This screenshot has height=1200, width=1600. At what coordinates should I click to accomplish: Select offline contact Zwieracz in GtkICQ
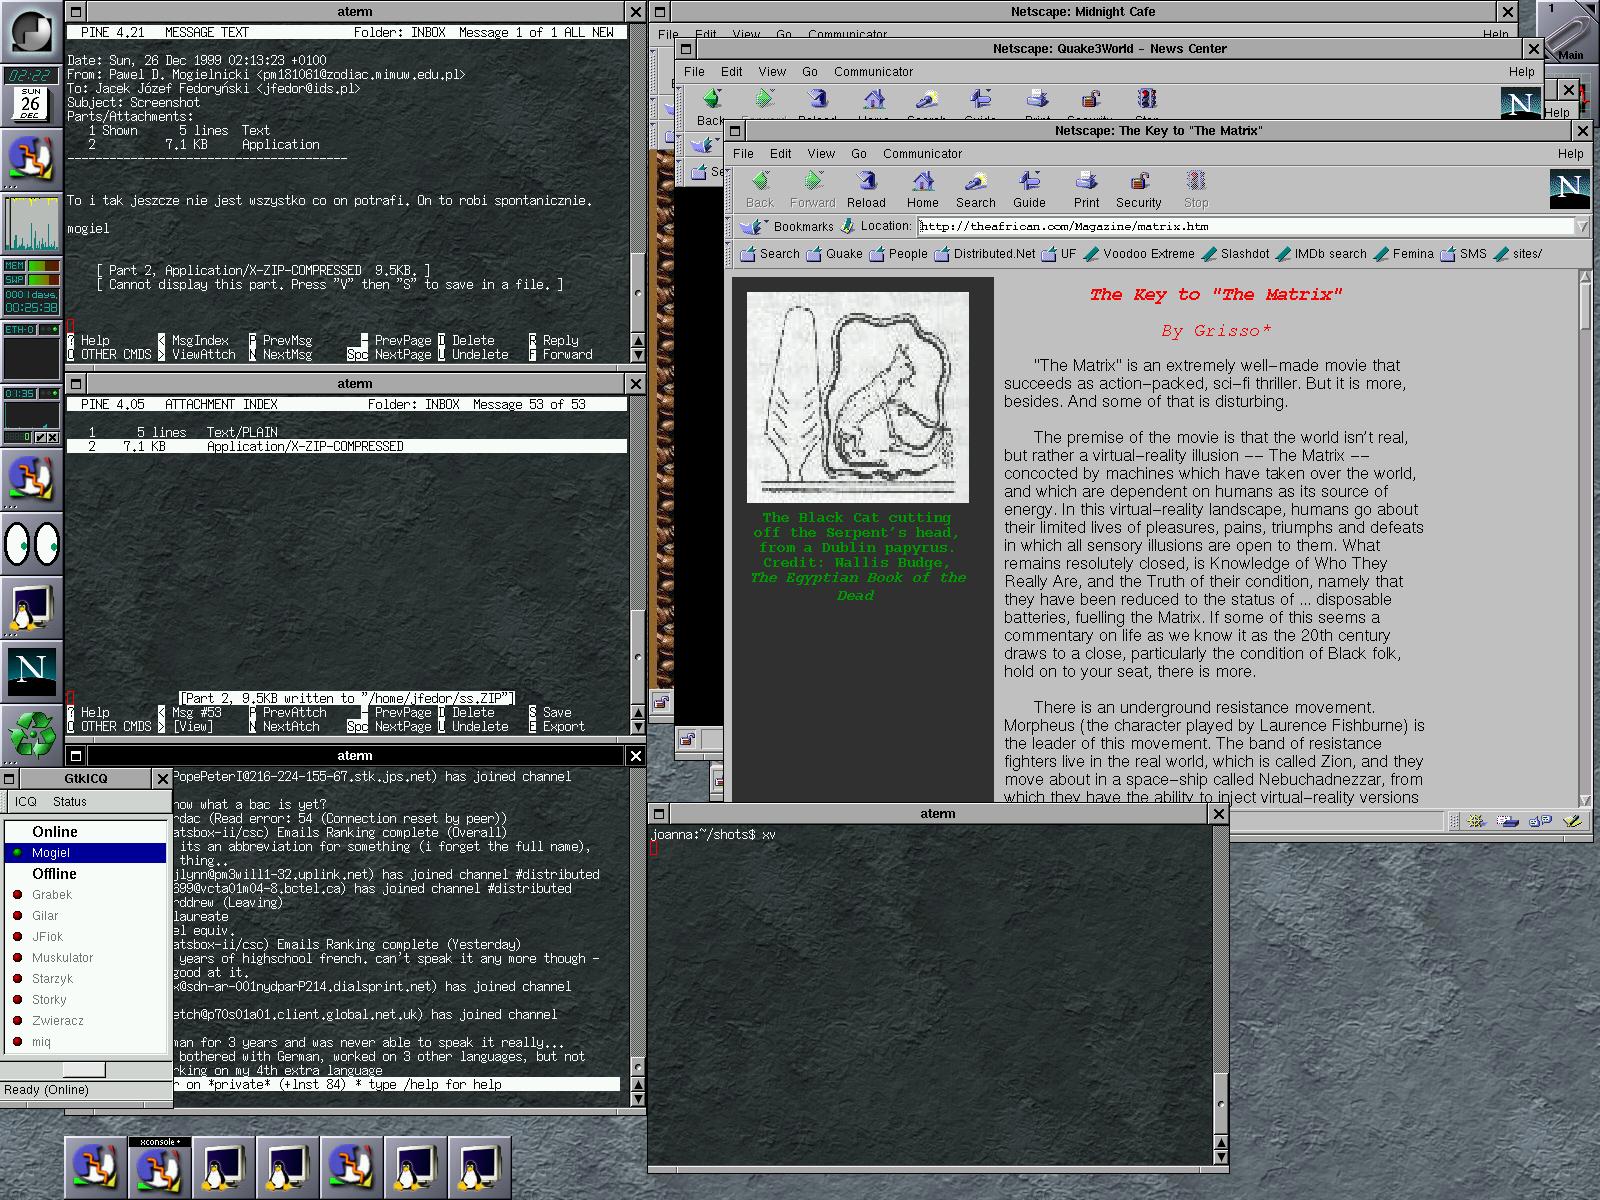pos(86,1021)
